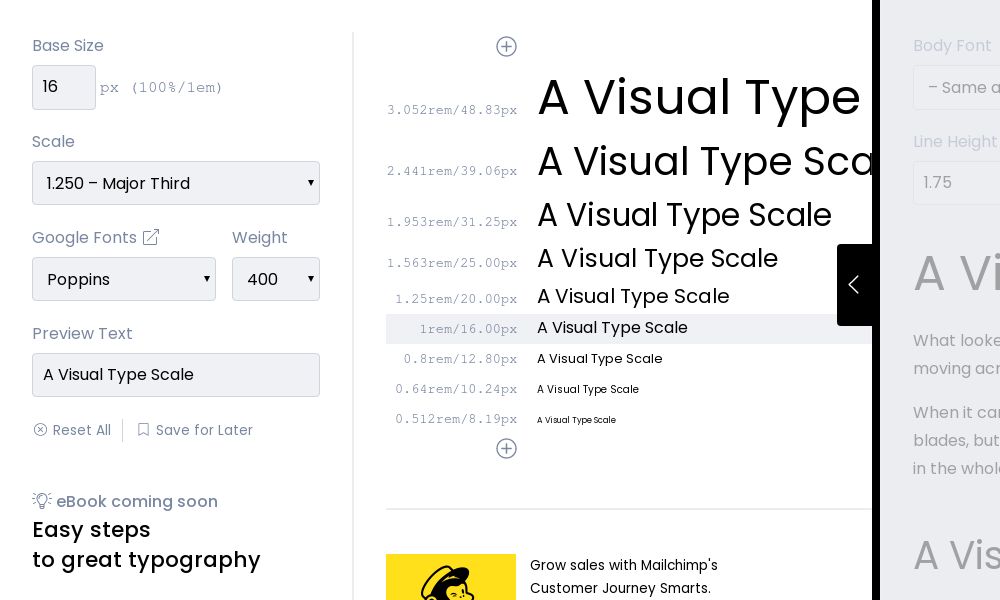This screenshot has height=600, width=1000.
Task: Click the circled X icon next to Reset All
Action: point(40,429)
